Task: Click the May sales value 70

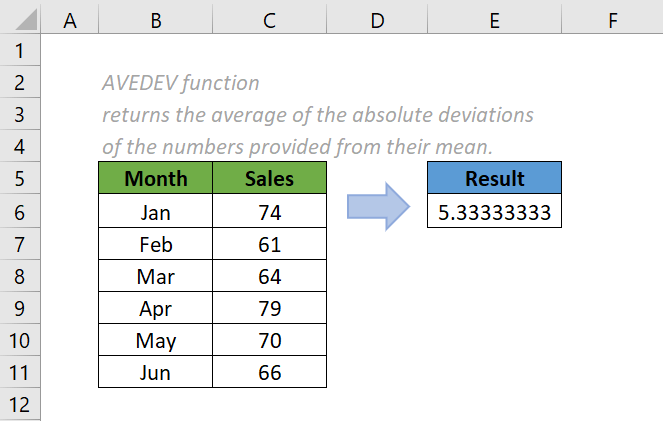Action: (269, 340)
